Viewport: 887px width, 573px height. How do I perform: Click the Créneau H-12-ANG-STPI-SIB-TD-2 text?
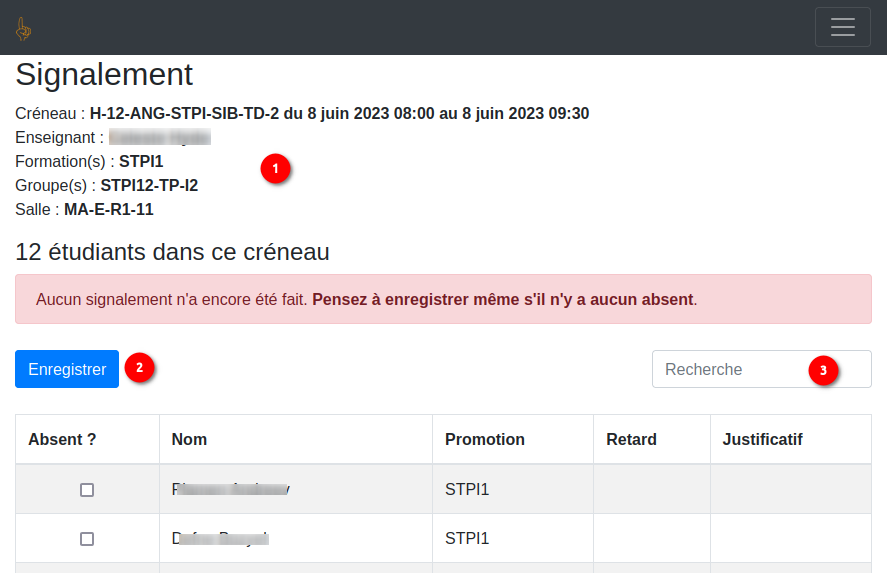click(x=302, y=114)
